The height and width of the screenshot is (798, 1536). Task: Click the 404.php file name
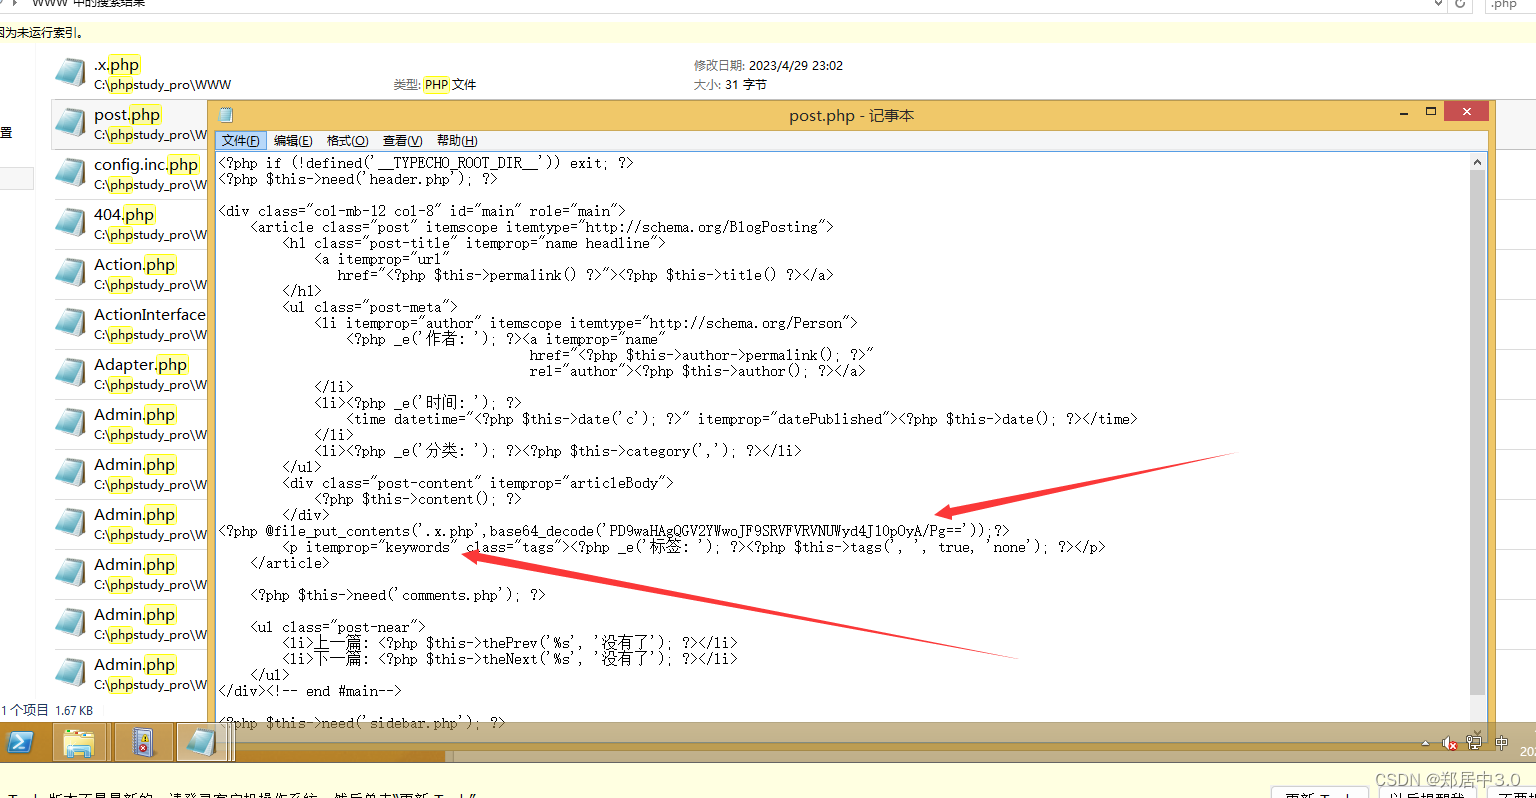(124, 215)
